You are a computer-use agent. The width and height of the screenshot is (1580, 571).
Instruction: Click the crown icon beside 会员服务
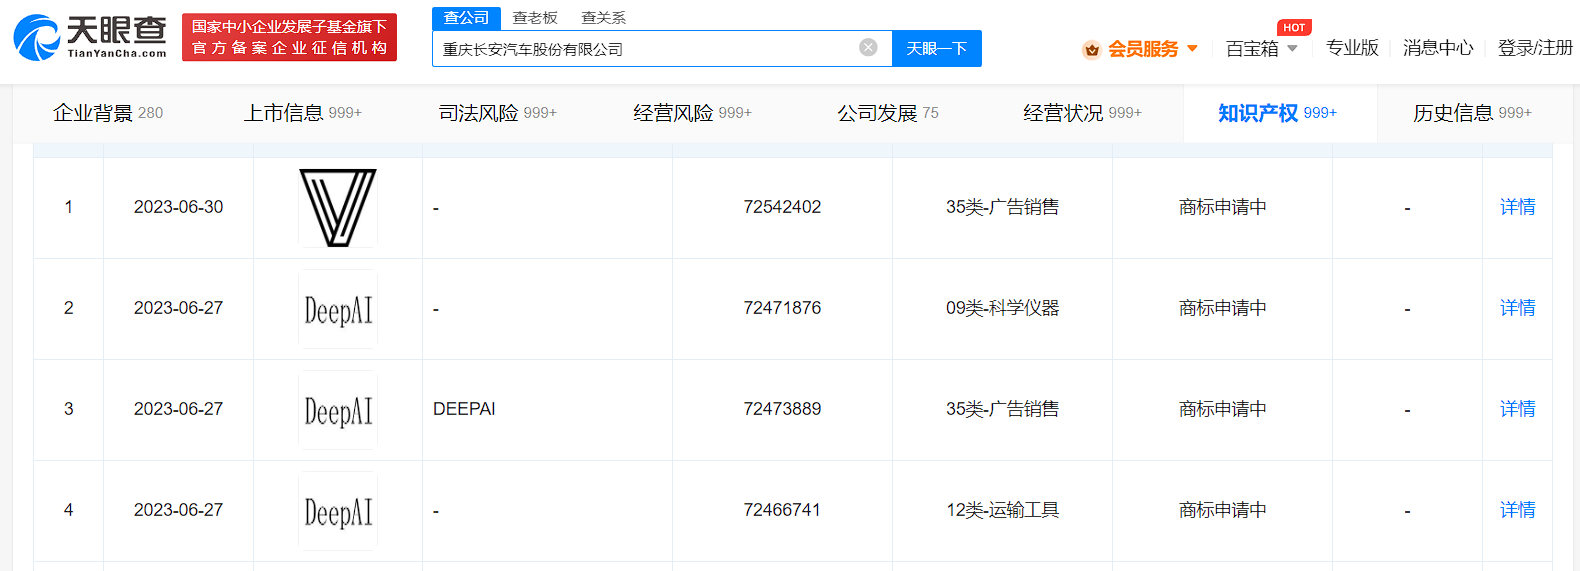[1092, 49]
